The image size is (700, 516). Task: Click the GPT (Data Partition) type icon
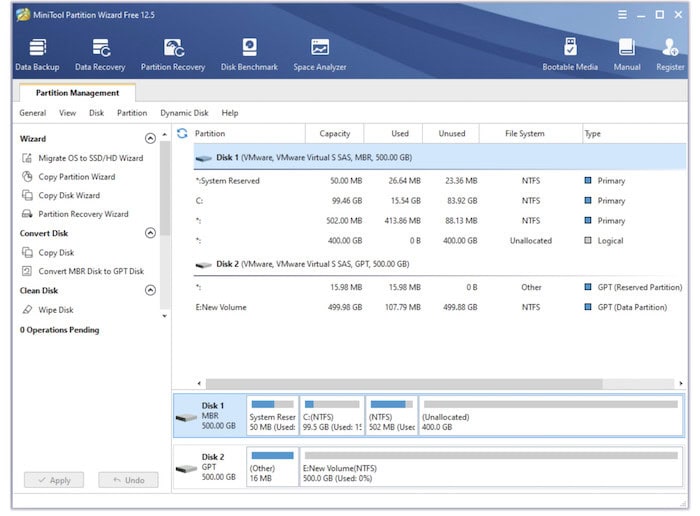[588, 307]
